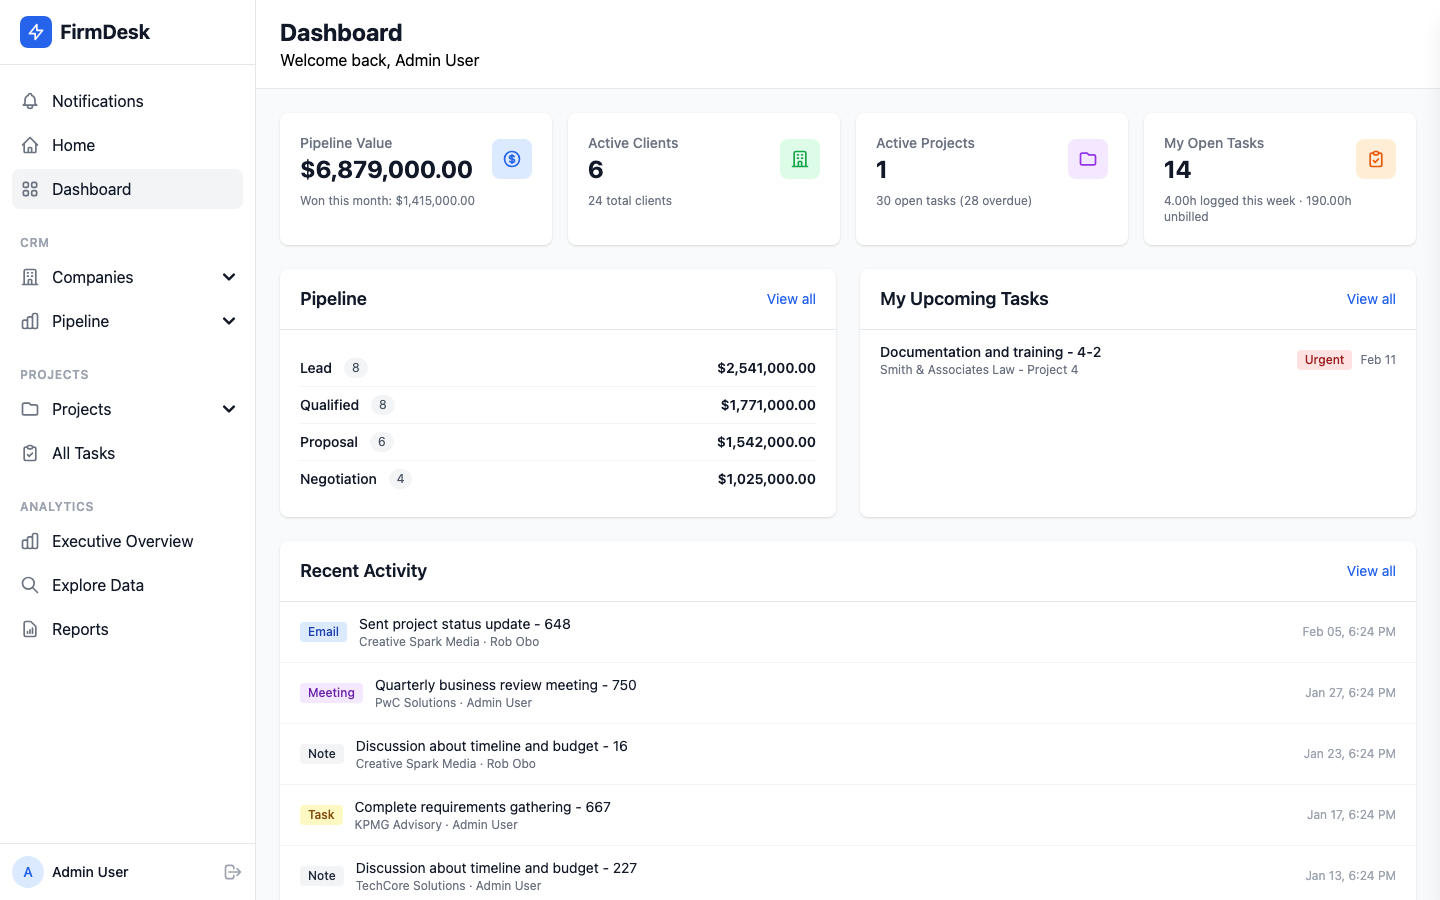Click the dollar icon on Pipeline Value card
1440x900 pixels.
[x=512, y=158]
